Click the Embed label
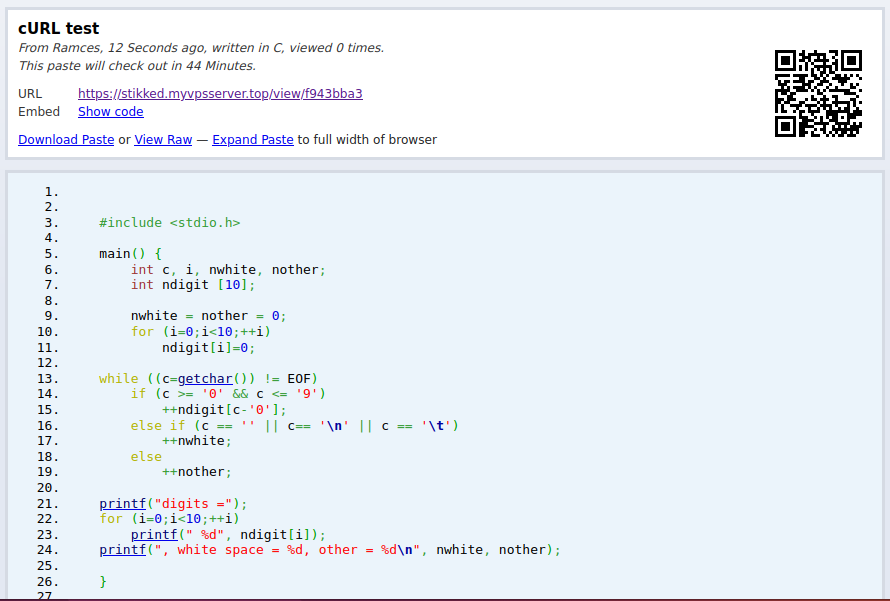Viewport: 890px width, 601px height. (x=39, y=111)
